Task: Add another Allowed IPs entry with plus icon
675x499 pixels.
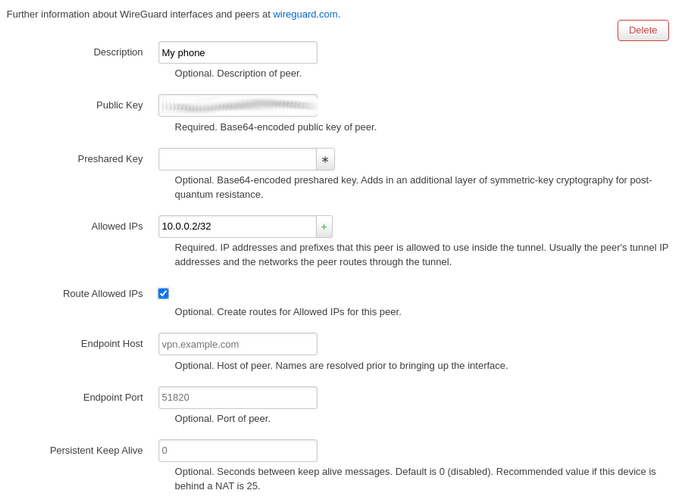Action: pyautogui.click(x=324, y=227)
